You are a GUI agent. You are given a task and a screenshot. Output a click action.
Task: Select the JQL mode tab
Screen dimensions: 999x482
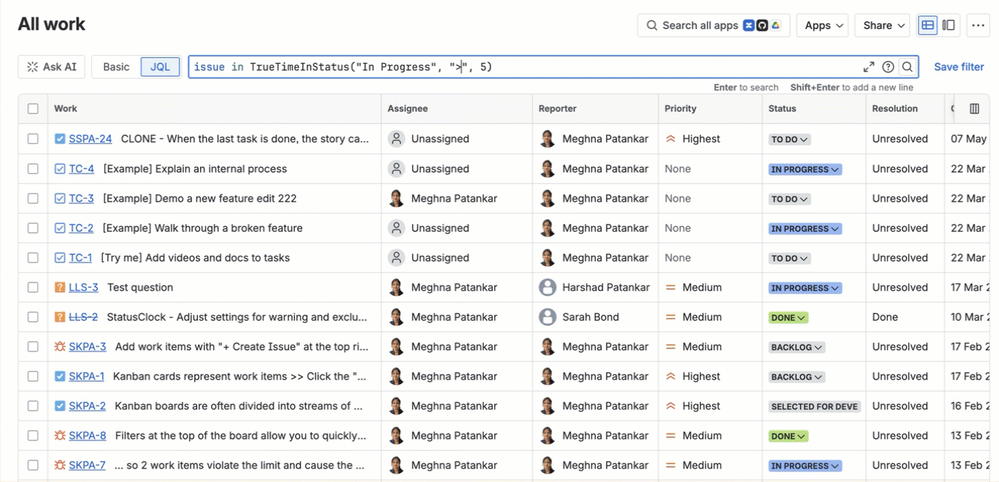tap(160, 67)
